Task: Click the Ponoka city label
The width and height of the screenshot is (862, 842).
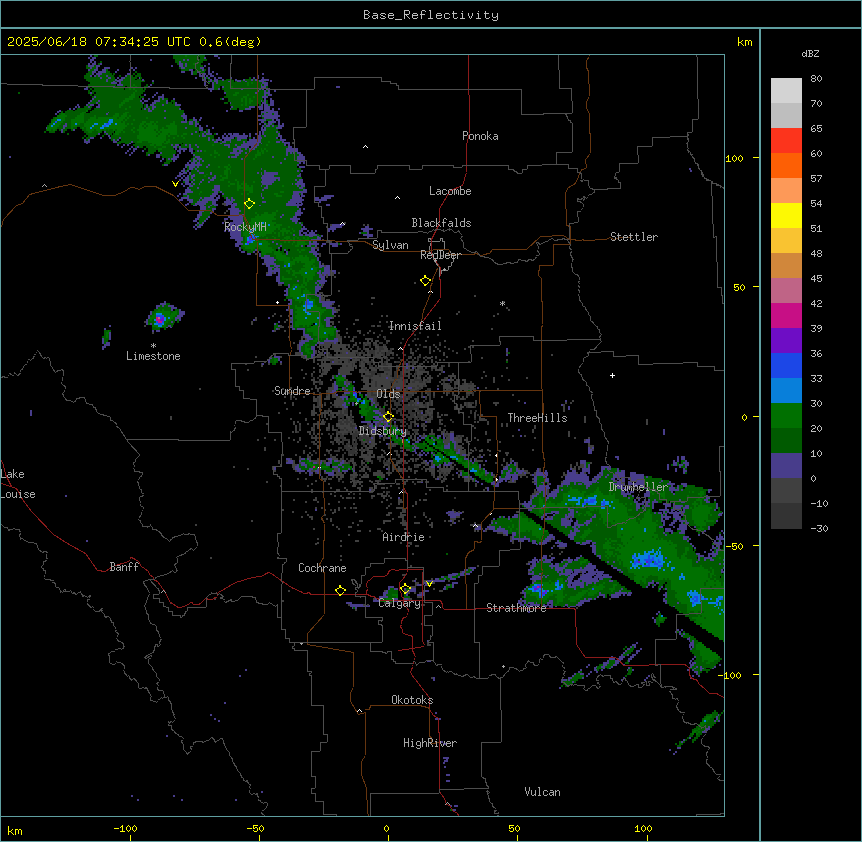Action: [x=480, y=136]
